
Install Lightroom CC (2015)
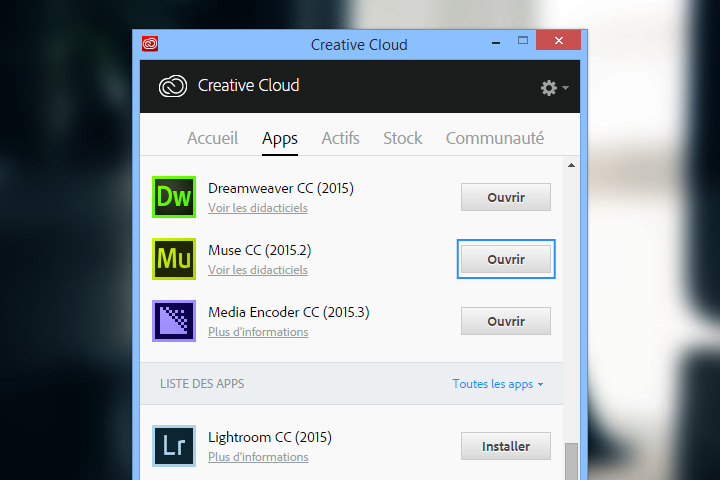pos(506,446)
